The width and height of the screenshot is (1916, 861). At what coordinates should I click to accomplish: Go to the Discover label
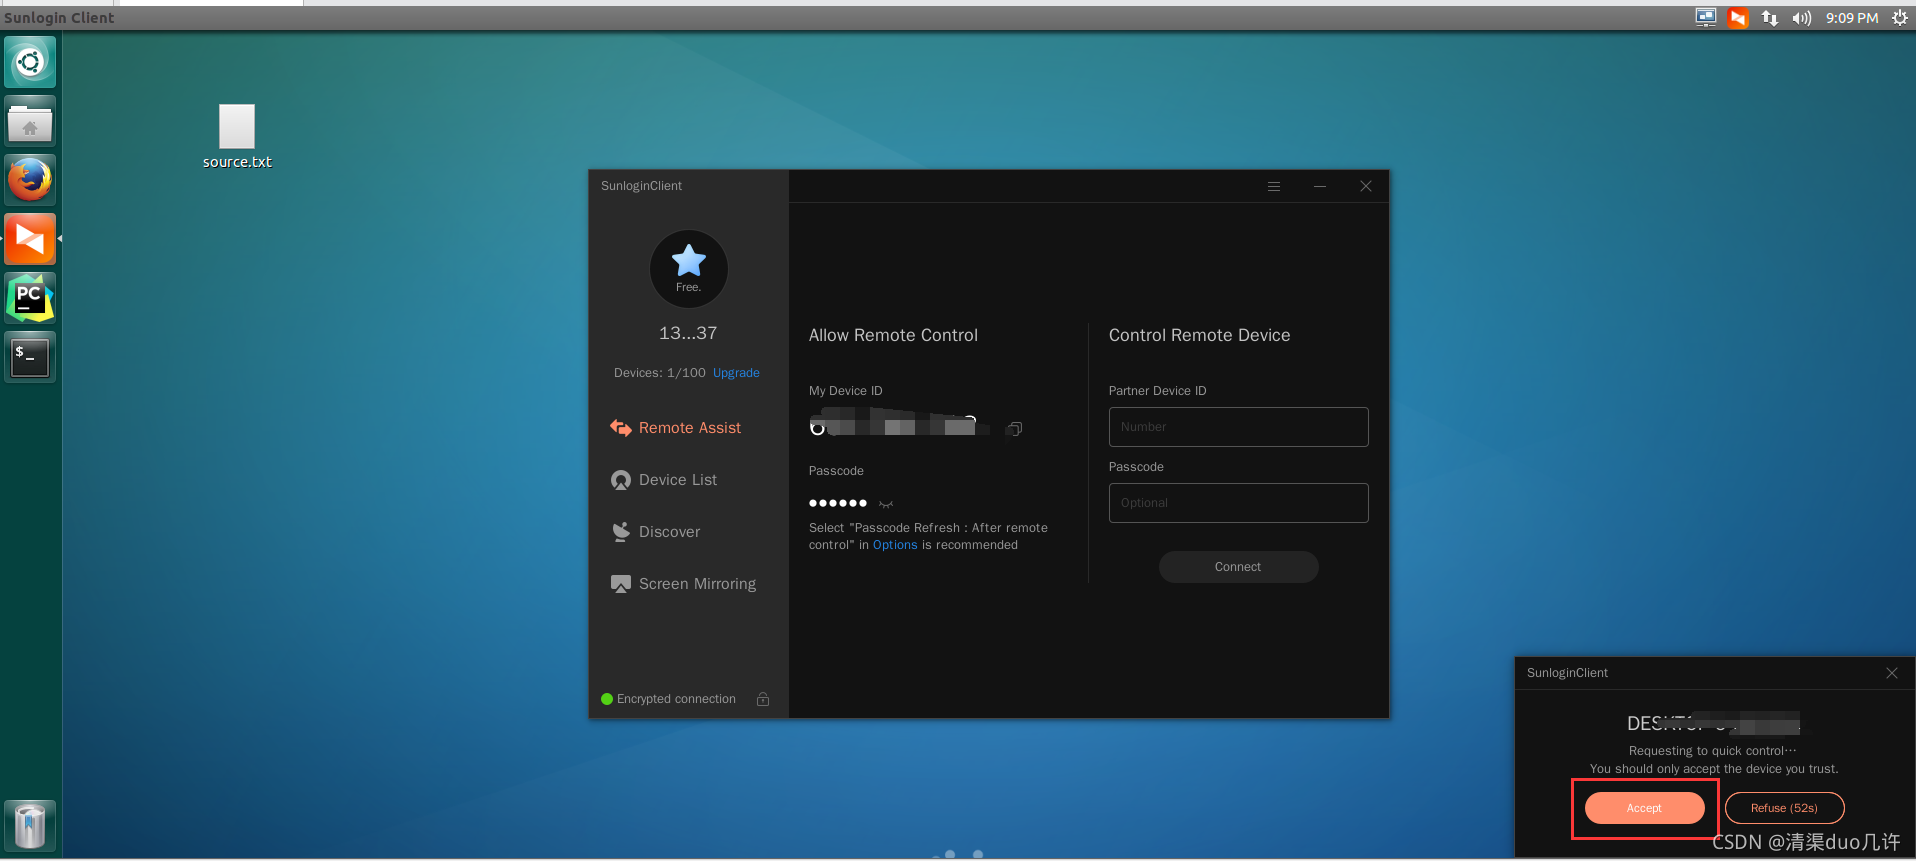670,532
